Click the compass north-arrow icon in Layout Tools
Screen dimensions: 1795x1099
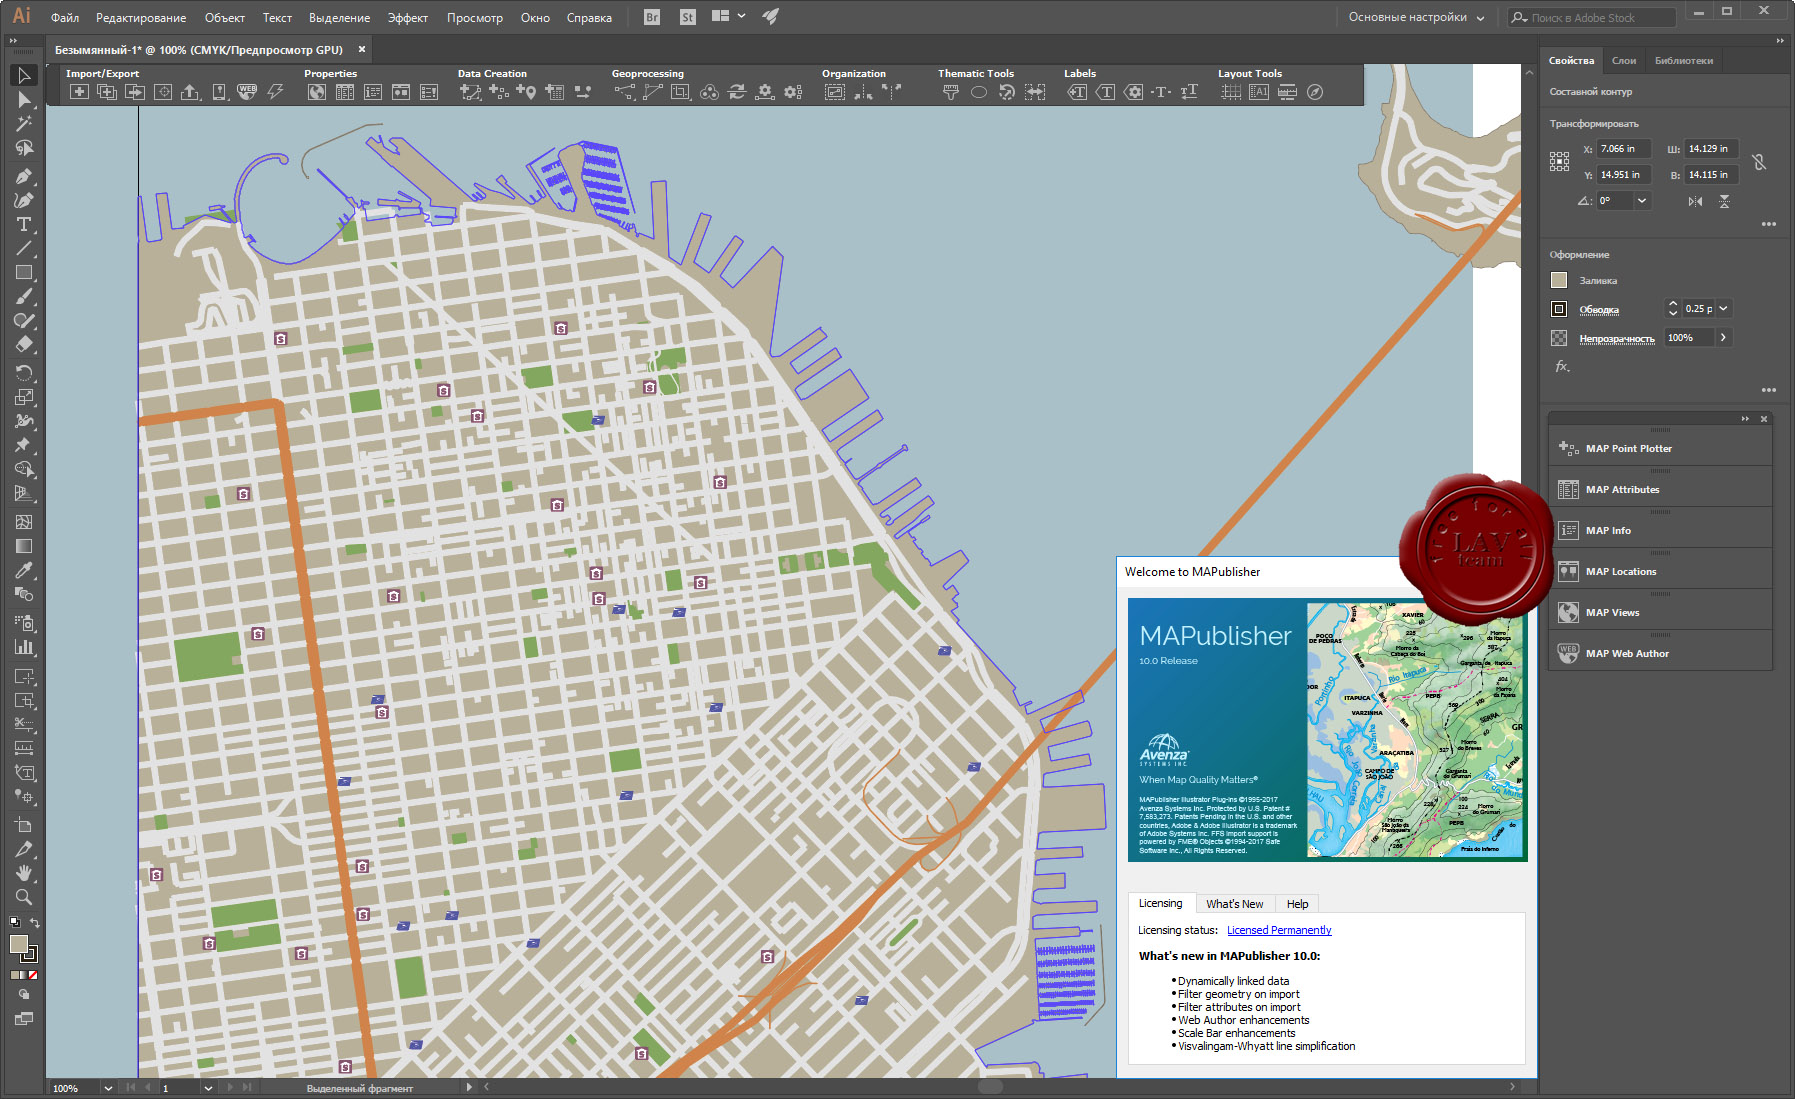[1315, 92]
